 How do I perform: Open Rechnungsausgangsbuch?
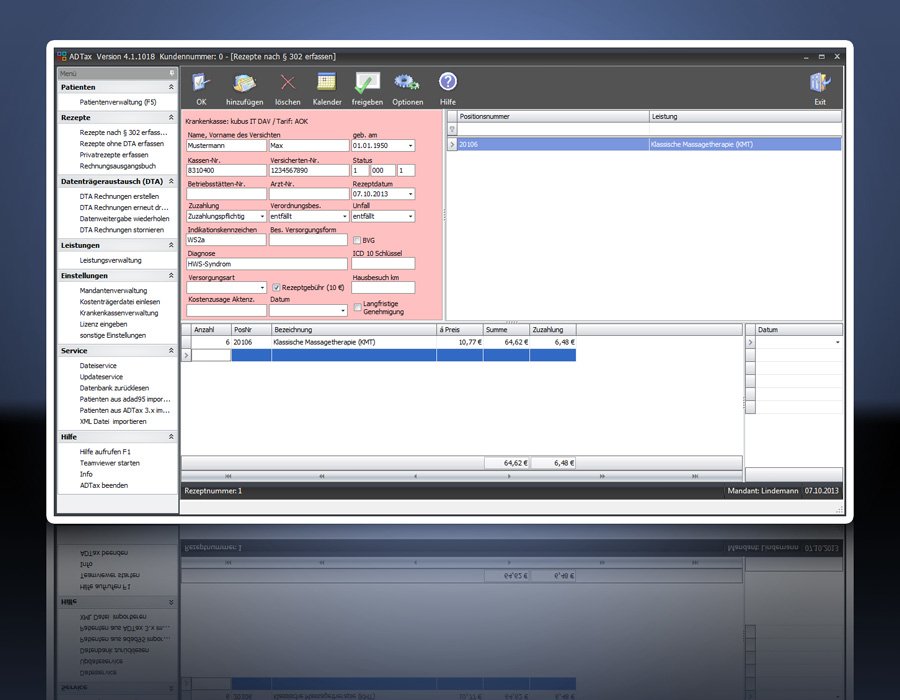click(118, 166)
